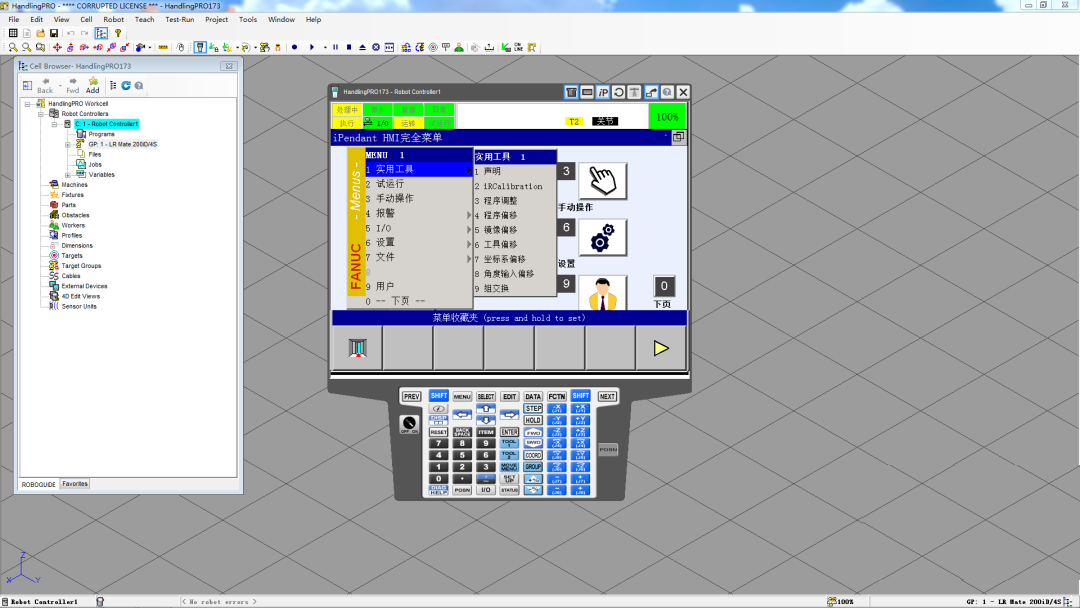Viewport: 1080px width, 608px height.
Task: Click the FCTN key on pendant
Action: point(557,397)
